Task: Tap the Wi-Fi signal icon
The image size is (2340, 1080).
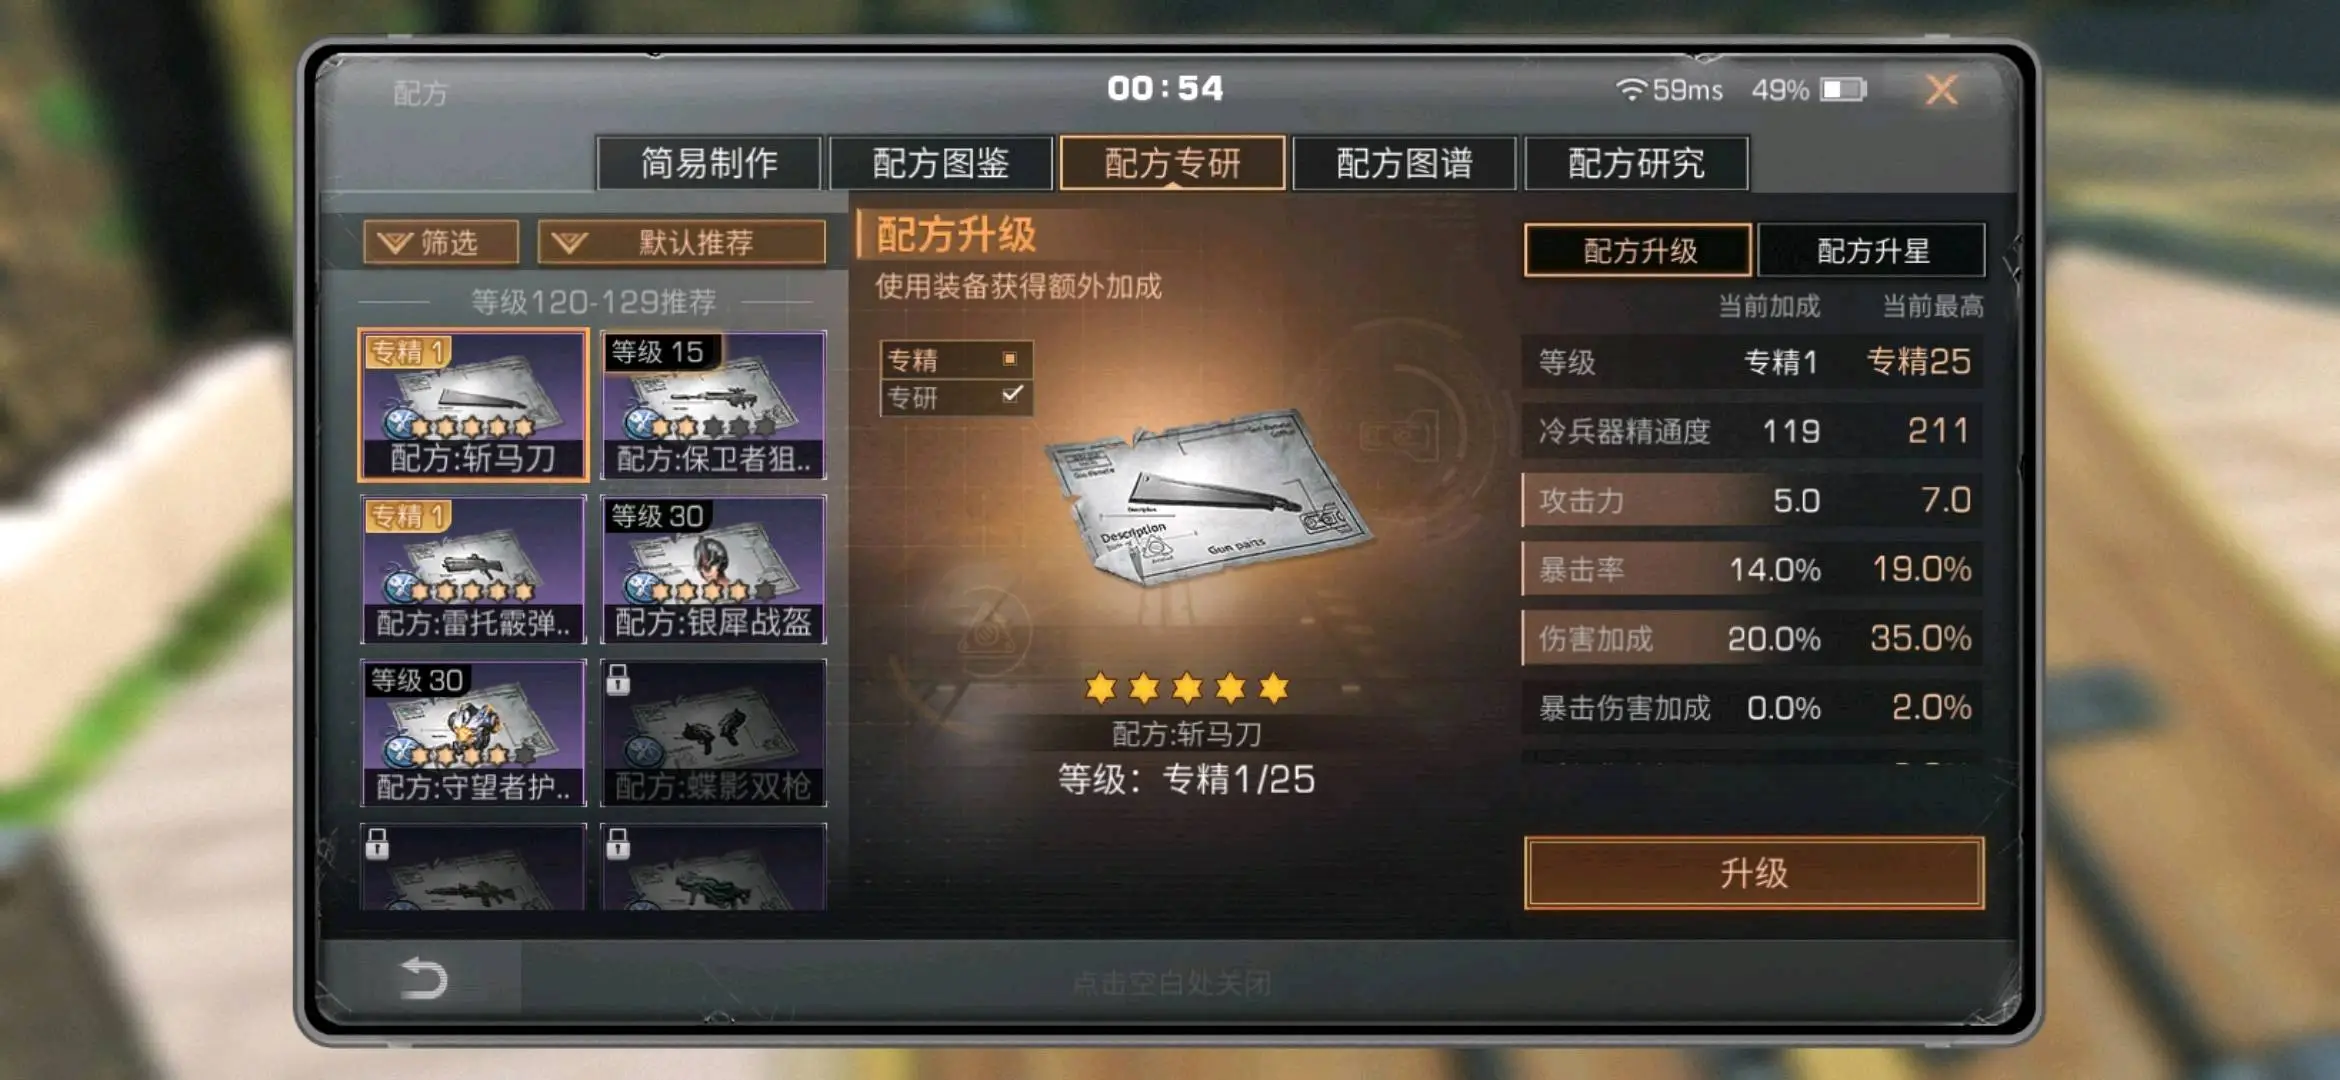Action: [x=1631, y=90]
